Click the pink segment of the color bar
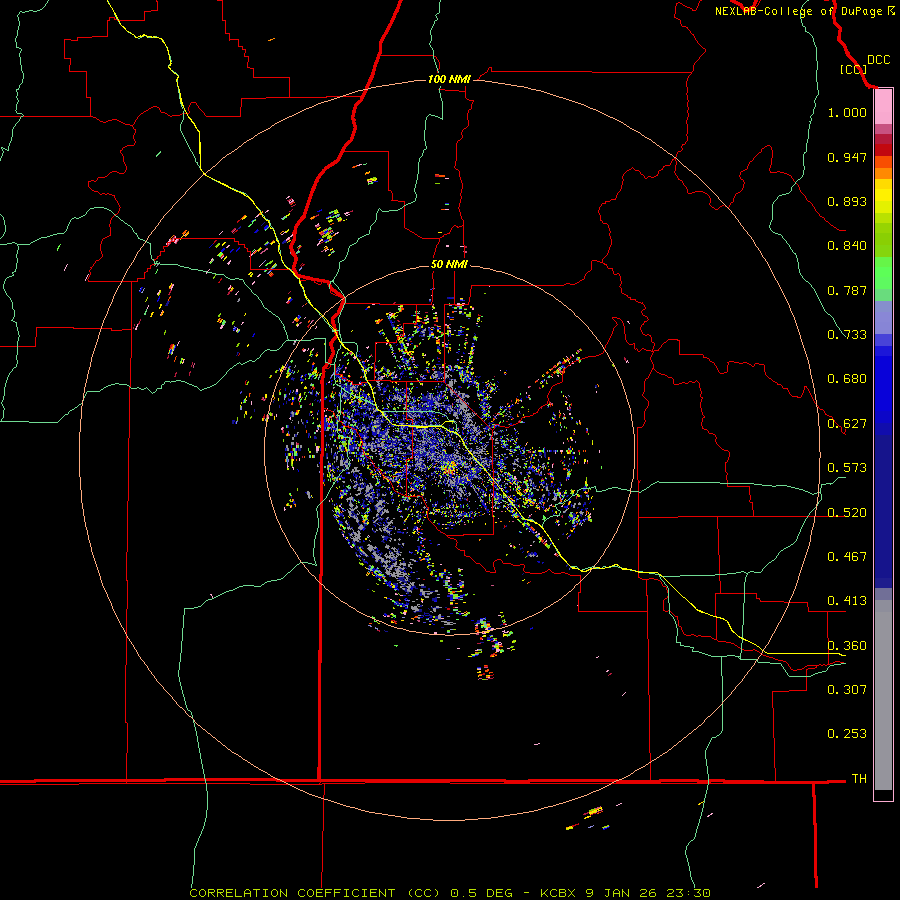 pyautogui.click(x=883, y=107)
